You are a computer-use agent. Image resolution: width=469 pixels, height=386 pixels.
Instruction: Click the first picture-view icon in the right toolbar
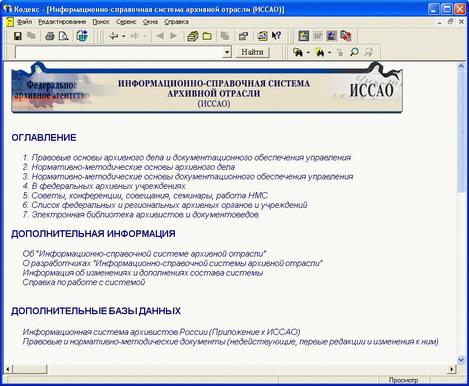tap(304, 36)
